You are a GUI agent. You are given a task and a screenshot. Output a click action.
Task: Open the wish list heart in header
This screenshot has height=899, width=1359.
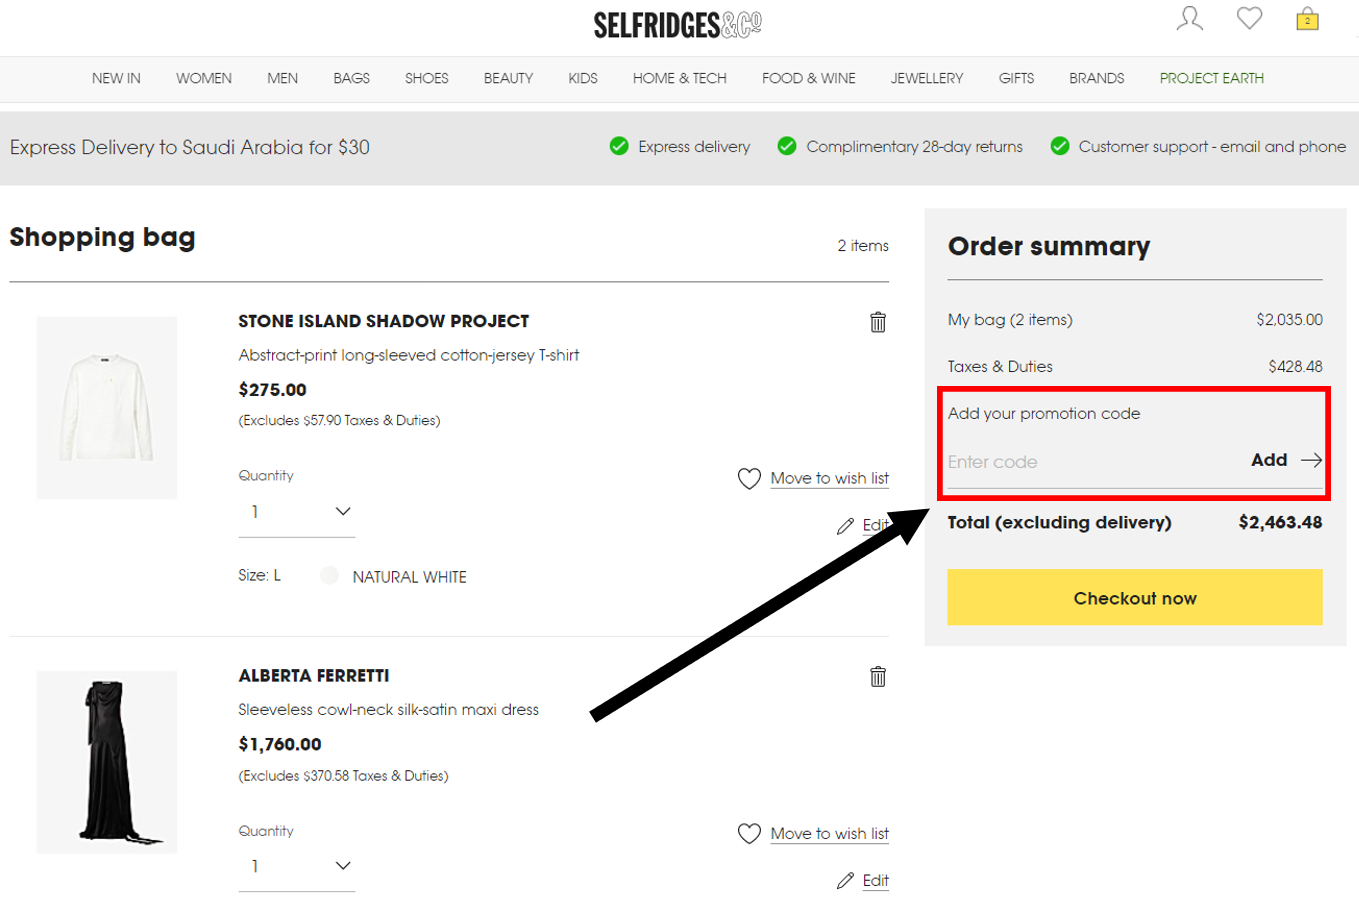pyautogui.click(x=1249, y=18)
